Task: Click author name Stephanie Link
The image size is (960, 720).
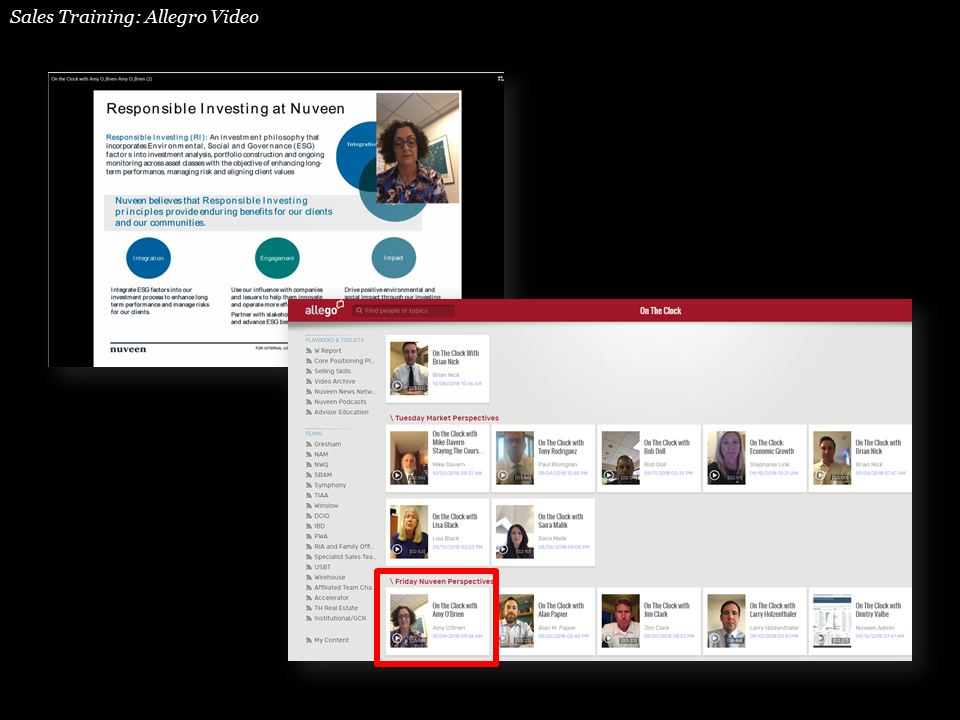Action: pyautogui.click(x=769, y=465)
